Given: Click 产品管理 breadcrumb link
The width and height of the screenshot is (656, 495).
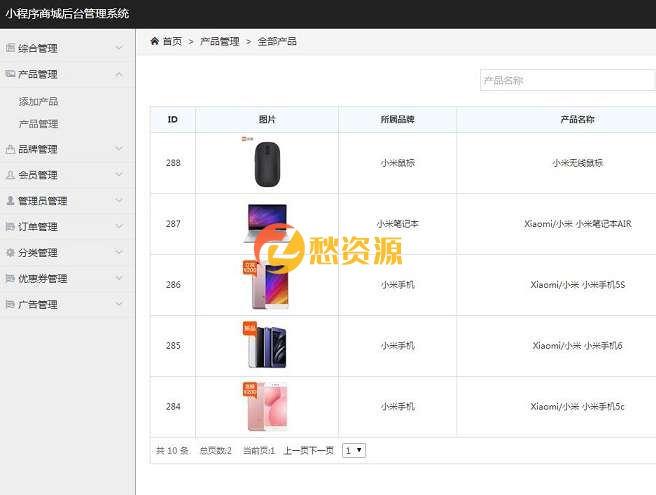Looking at the screenshot, I should point(220,41).
